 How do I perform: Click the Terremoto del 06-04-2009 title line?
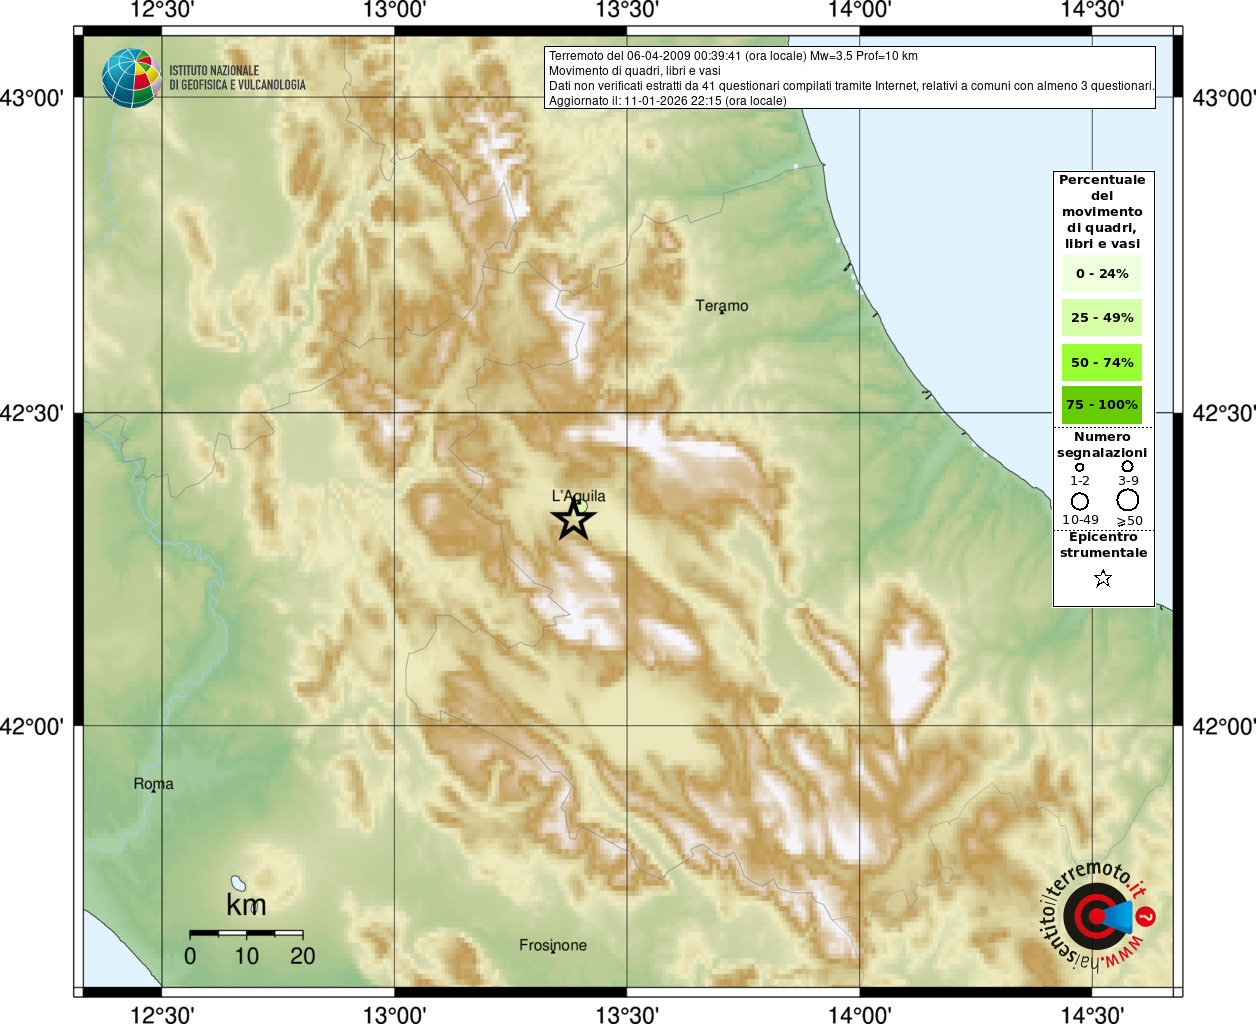(x=733, y=56)
